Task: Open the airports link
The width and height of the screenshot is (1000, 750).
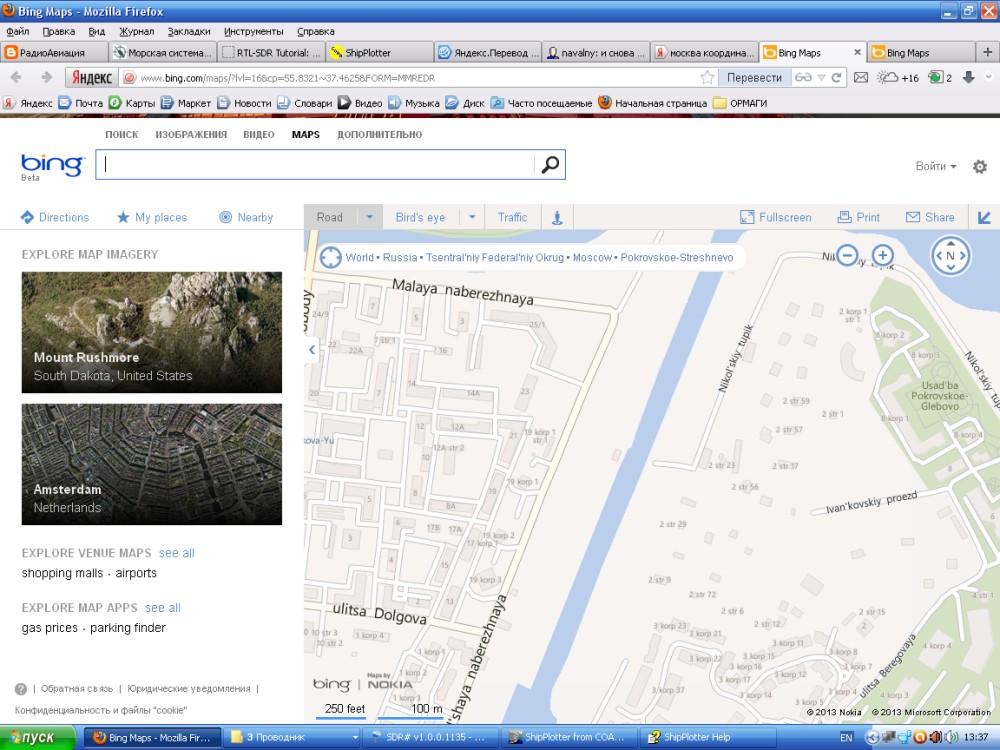Action: click(x=136, y=573)
